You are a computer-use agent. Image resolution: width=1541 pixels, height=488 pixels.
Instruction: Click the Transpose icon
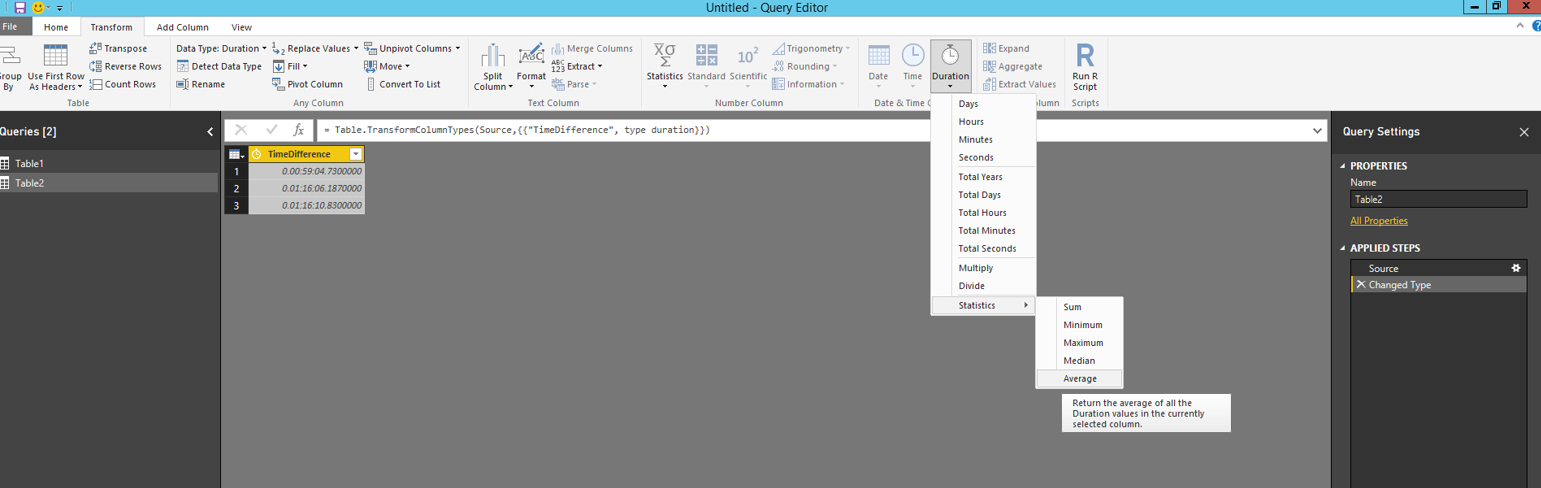click(x=95, y=48)
